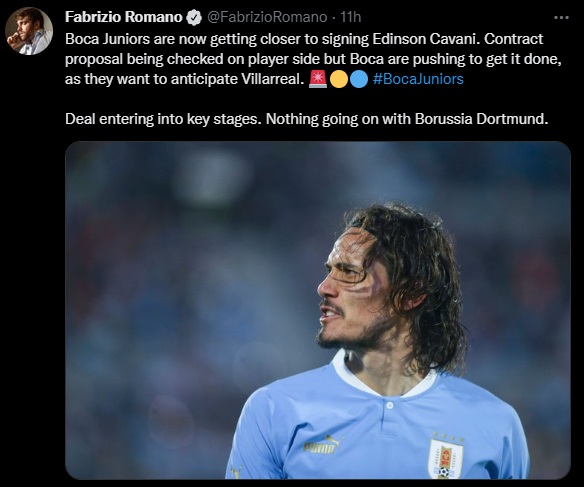The image size is (584, 487).
Task: Click the Fabrizio Romano display name
Action: [124, 17]
